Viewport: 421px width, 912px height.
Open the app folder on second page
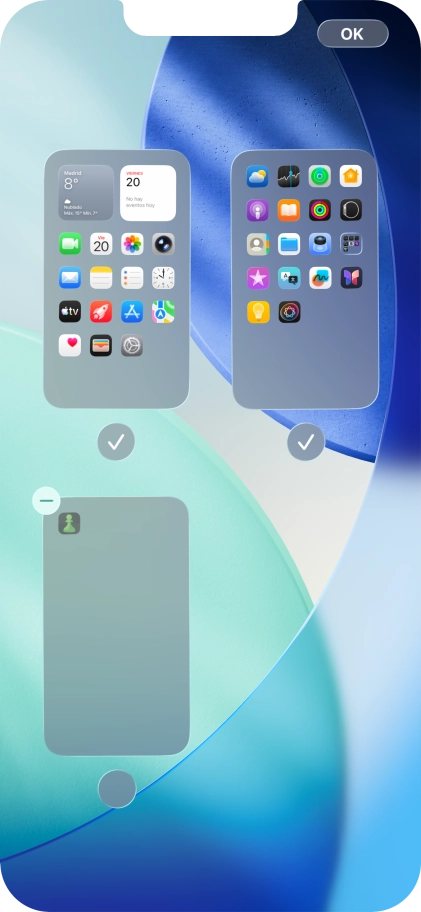(x=351, y=244)
